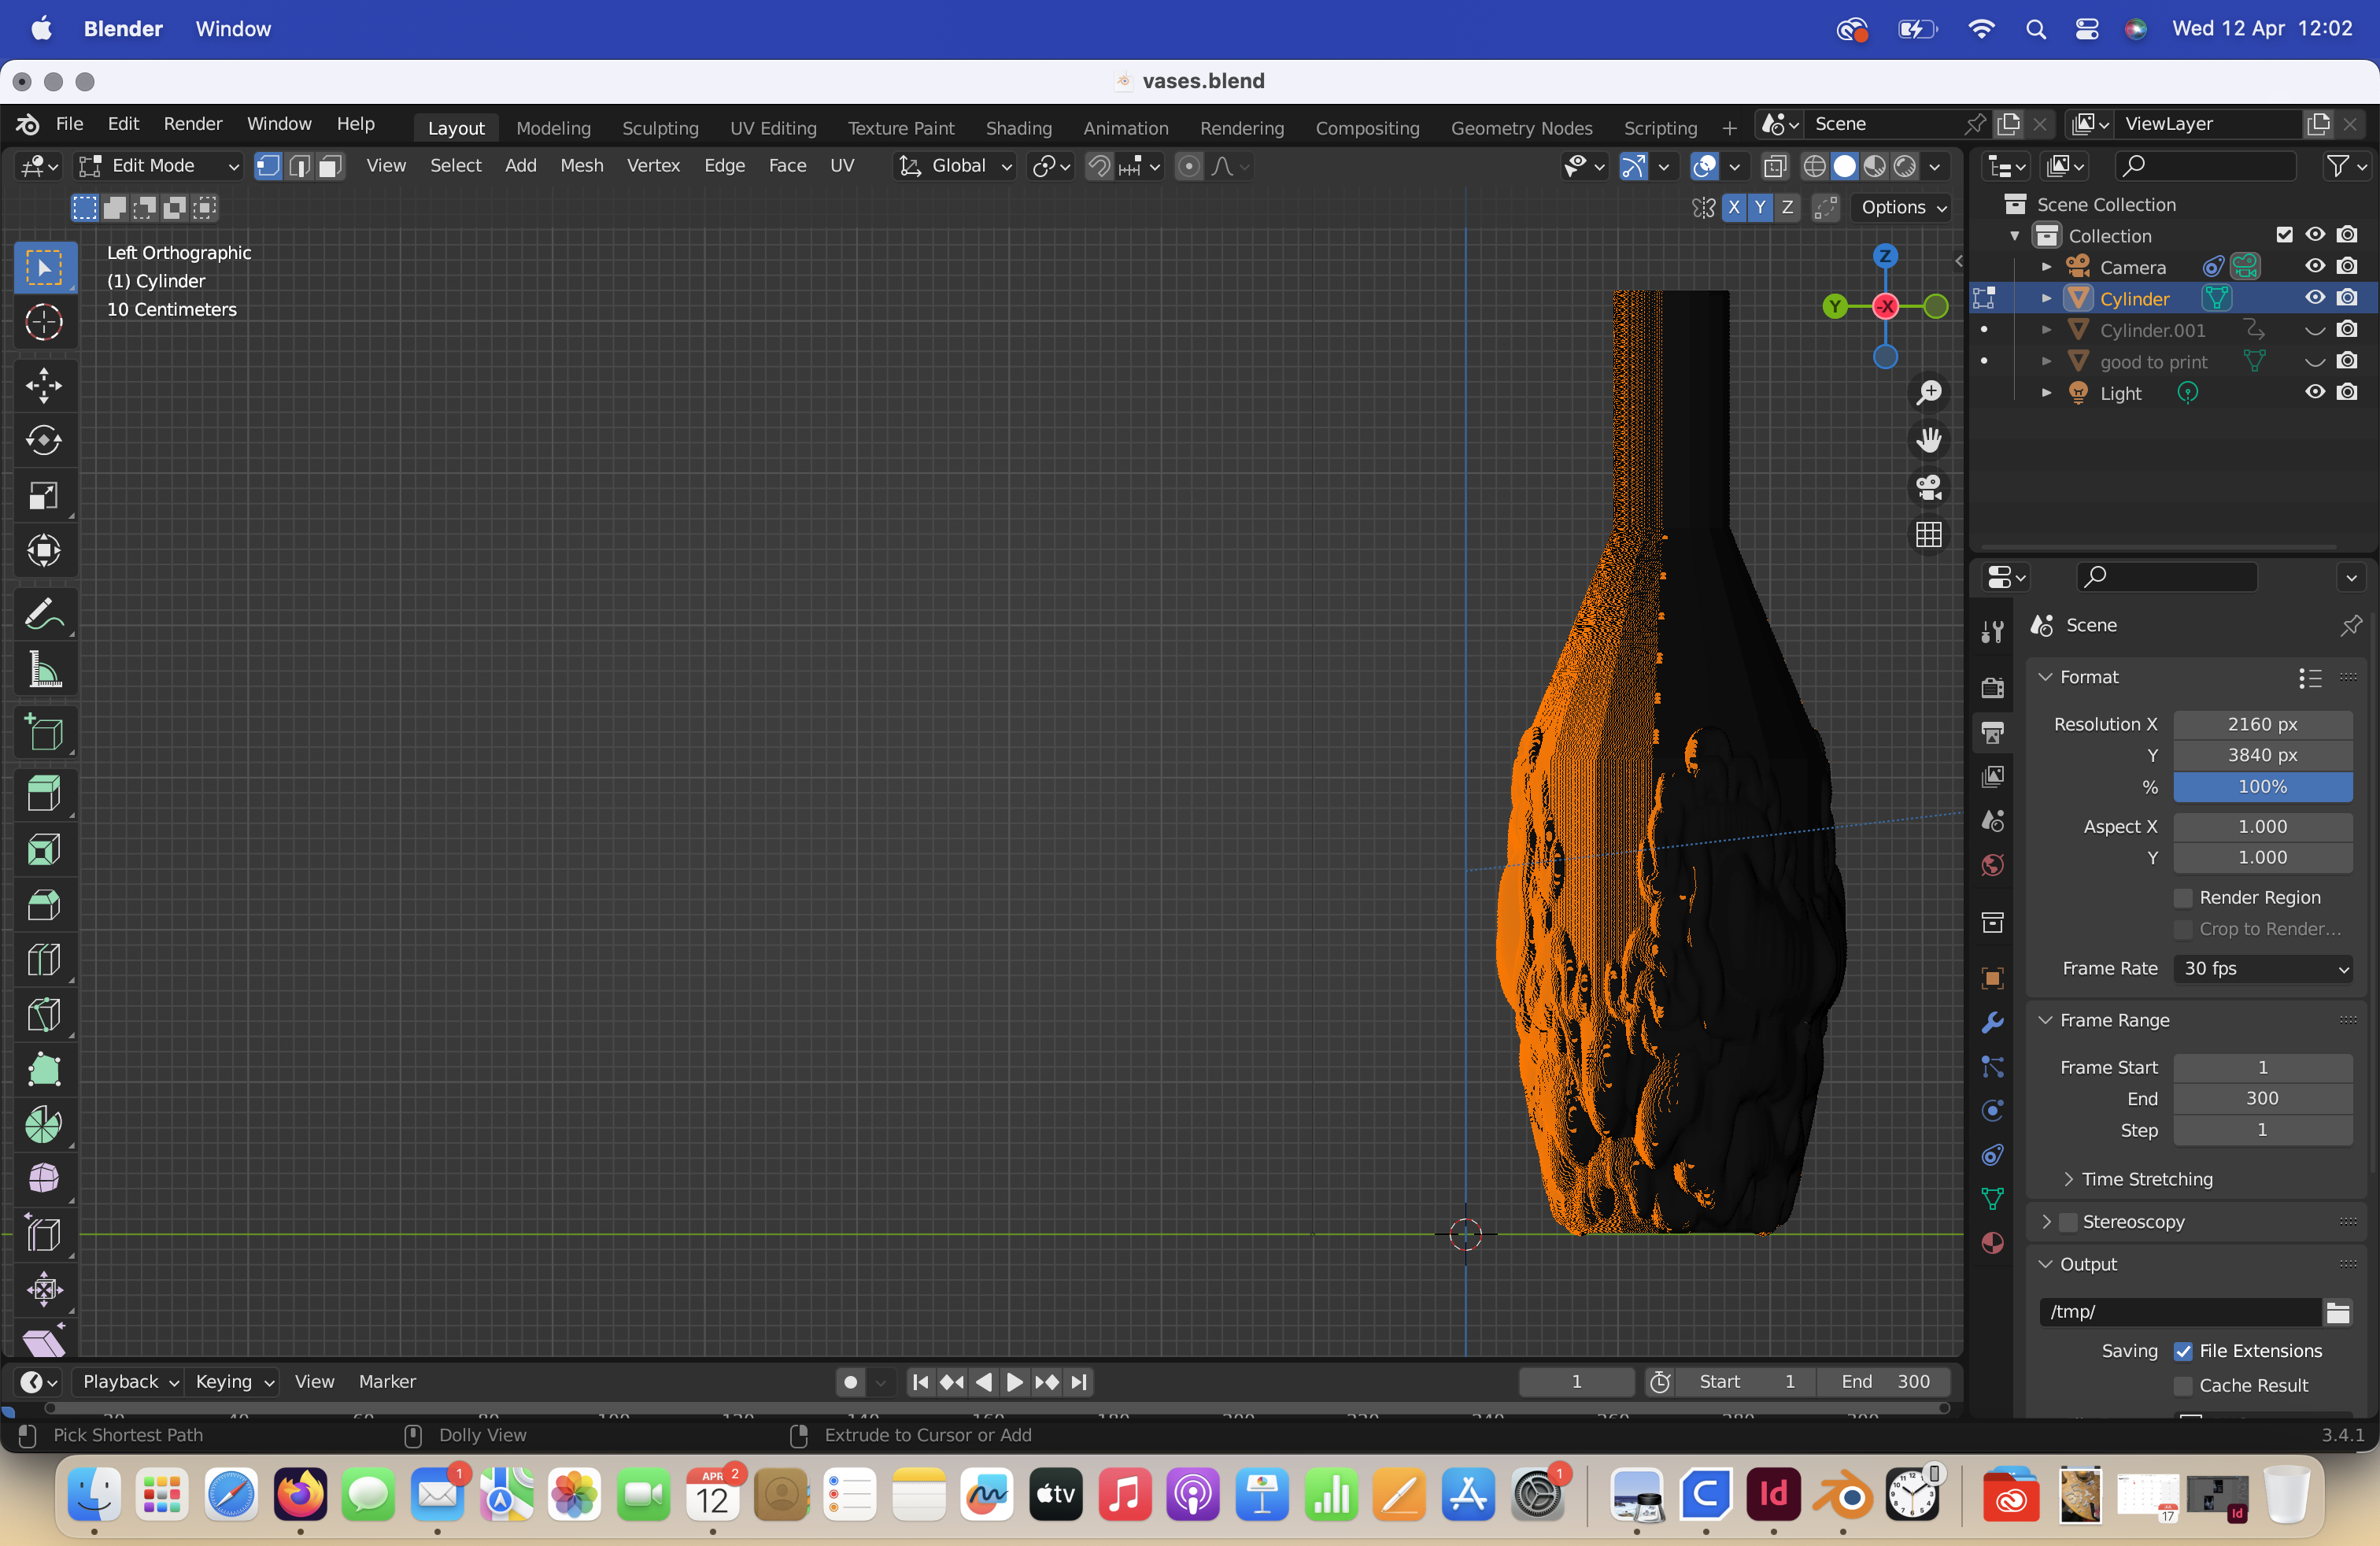2380x1546 pixels.
Task: Select the Measure tool
Action: tap(43, 670)
